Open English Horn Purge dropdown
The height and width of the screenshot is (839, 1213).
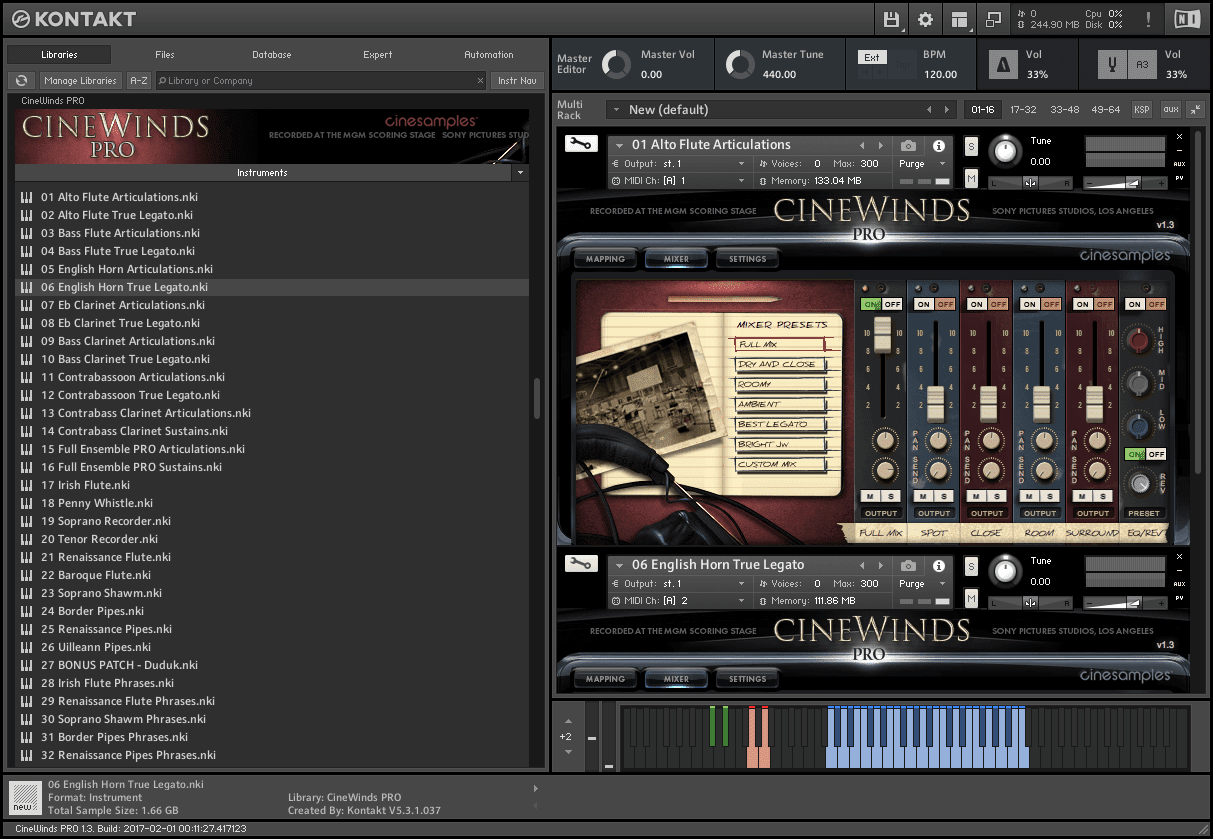[922, 583]
